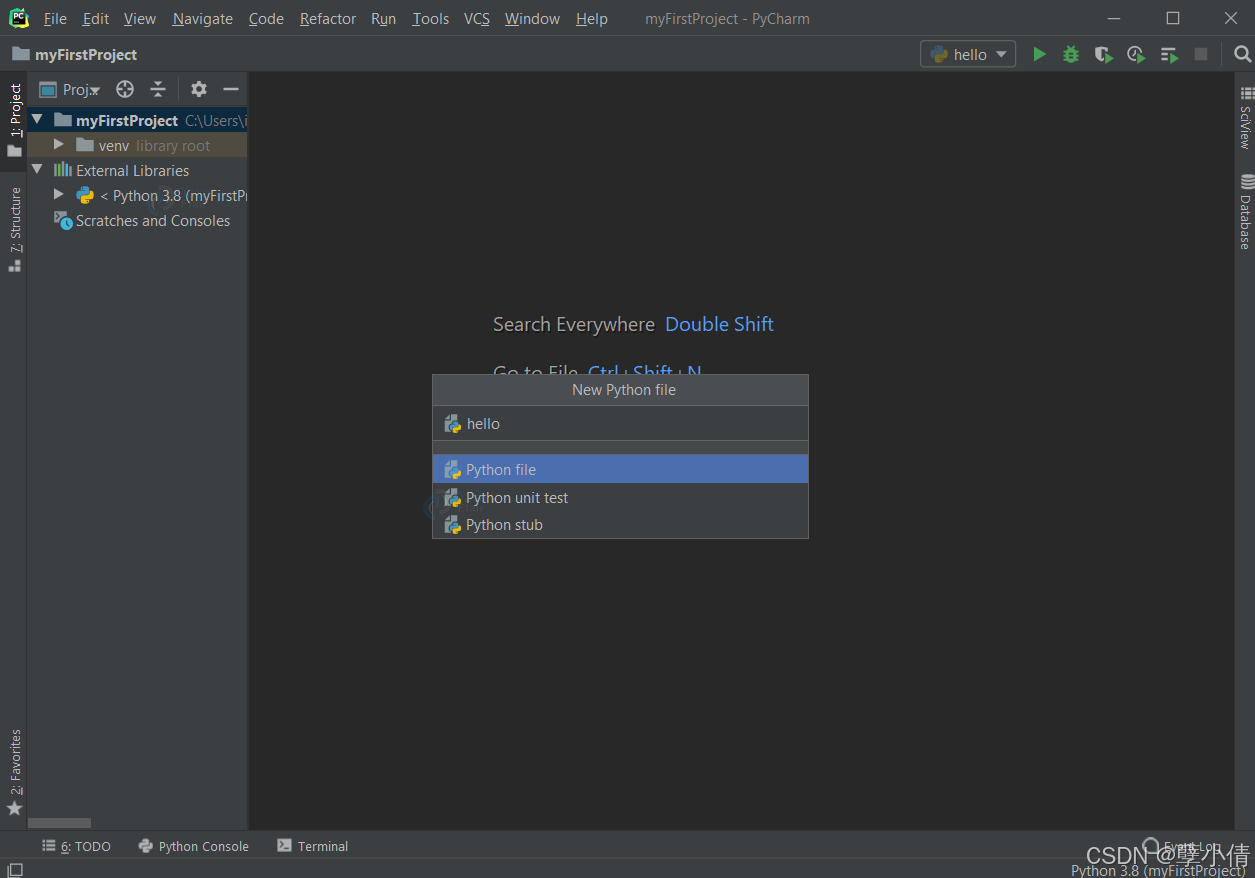
Task: Click the disabled Stop square icon
Action: click(1201, 54)
